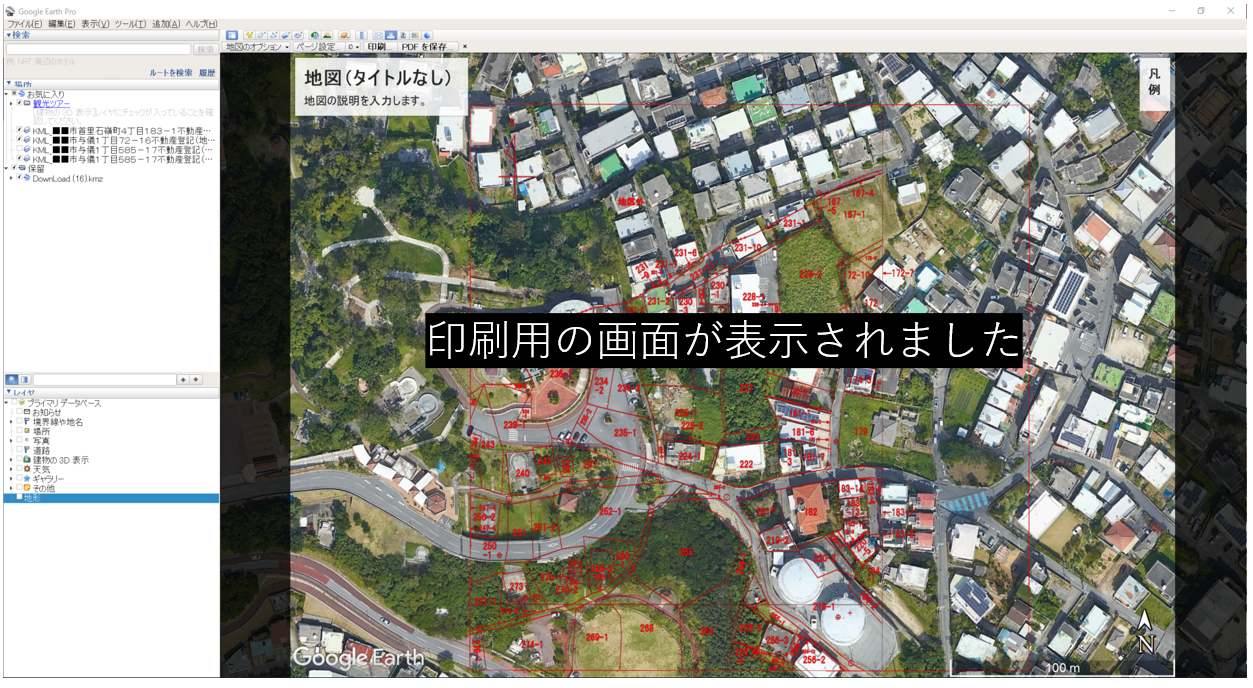Click the historical imagery clock icon

pos(315,35)
